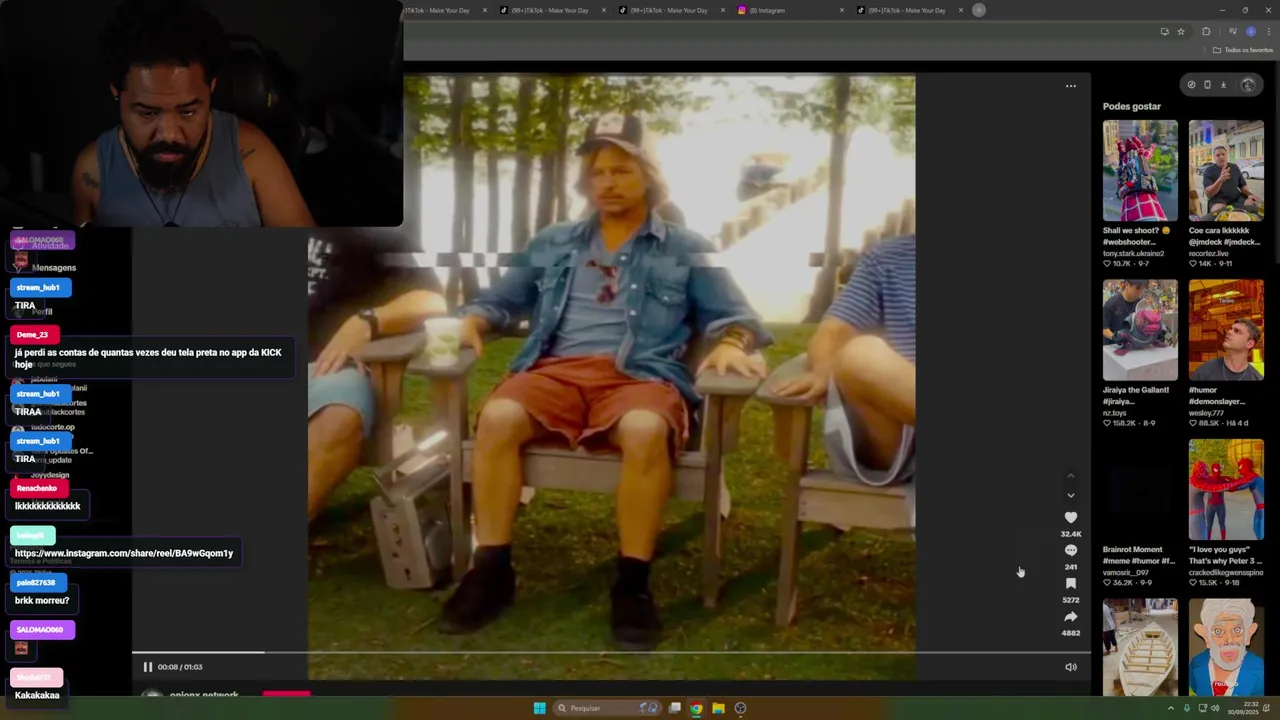The image size is (1280, 720).
Task: Open the Chrome profile avatar
Action: point(1250,31)
